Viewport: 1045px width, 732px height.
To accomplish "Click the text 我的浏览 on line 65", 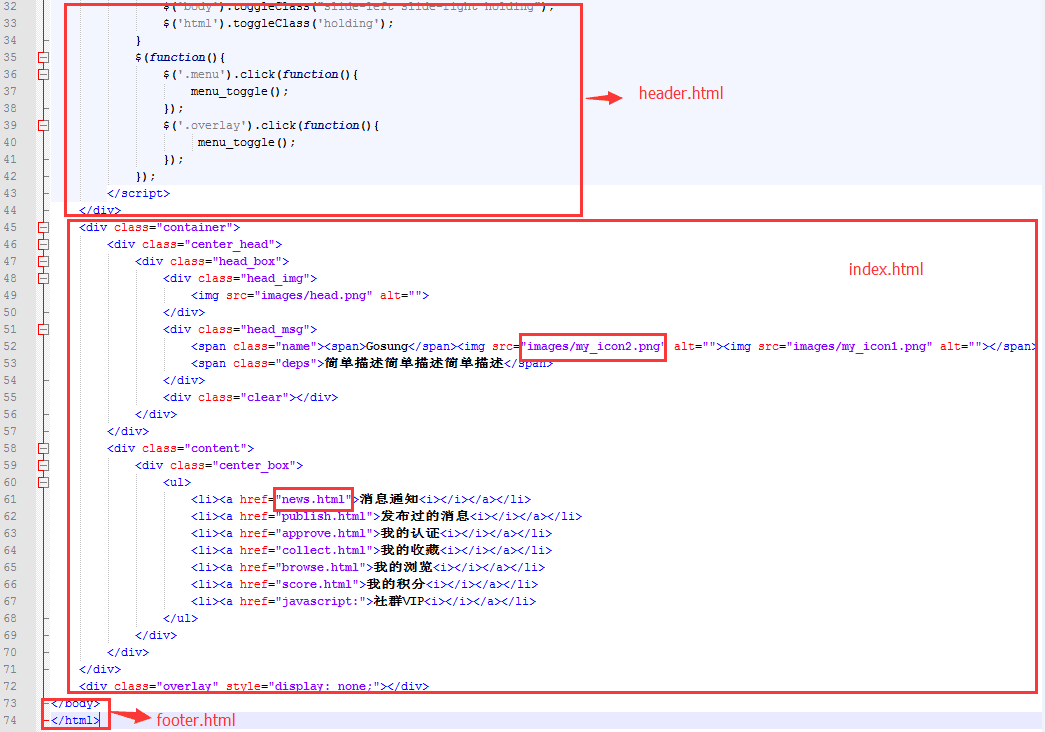I will pos(403,567).
